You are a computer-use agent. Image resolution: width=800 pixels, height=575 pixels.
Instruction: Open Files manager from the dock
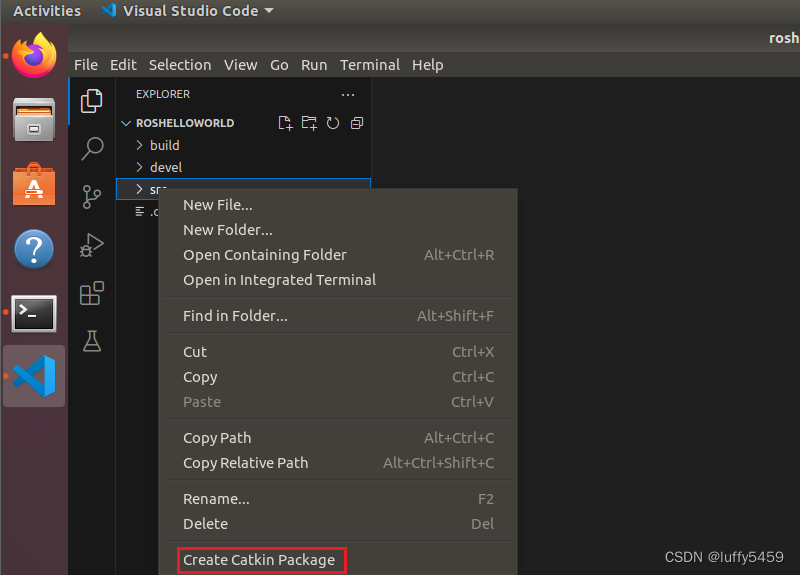click(x=34, y=119)
